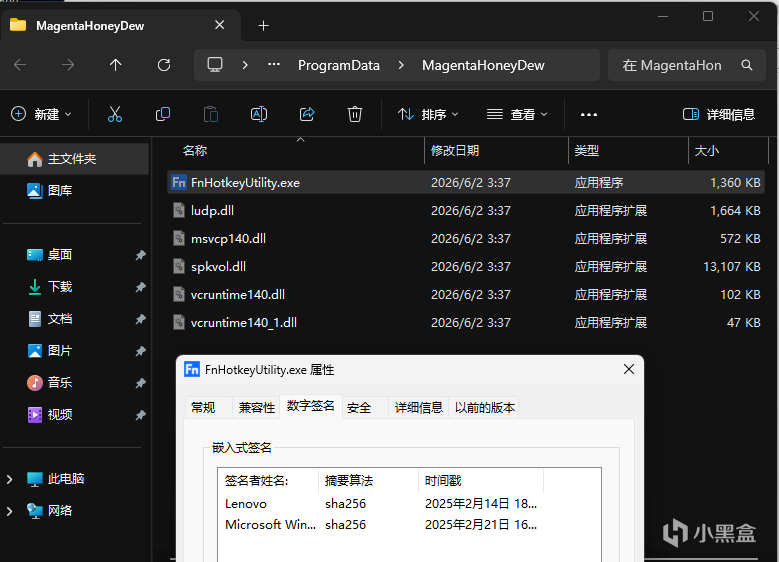Select file vcruntime140.dll
This screenshot has width=779, height=562.
466,295
